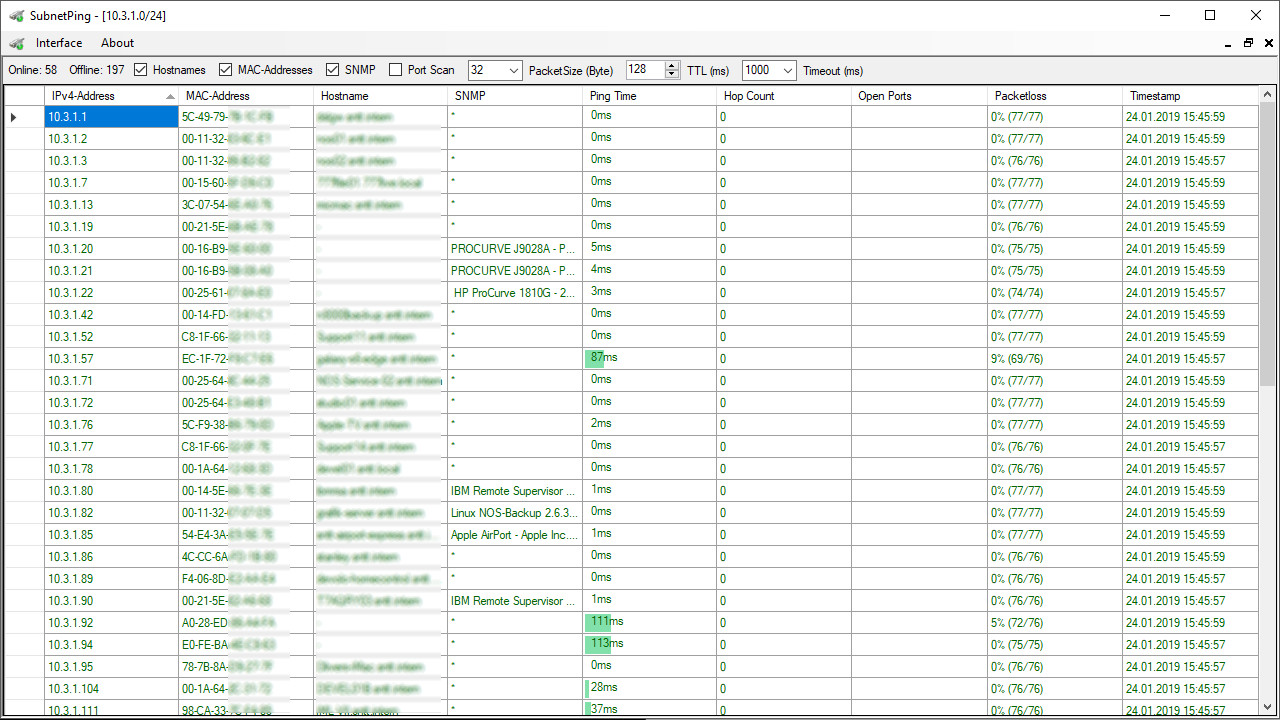Expand the dropdown showing value 1000
The height and width of the screenshot is (720, 1280).
pyautogui.click(x=788, y=70)
